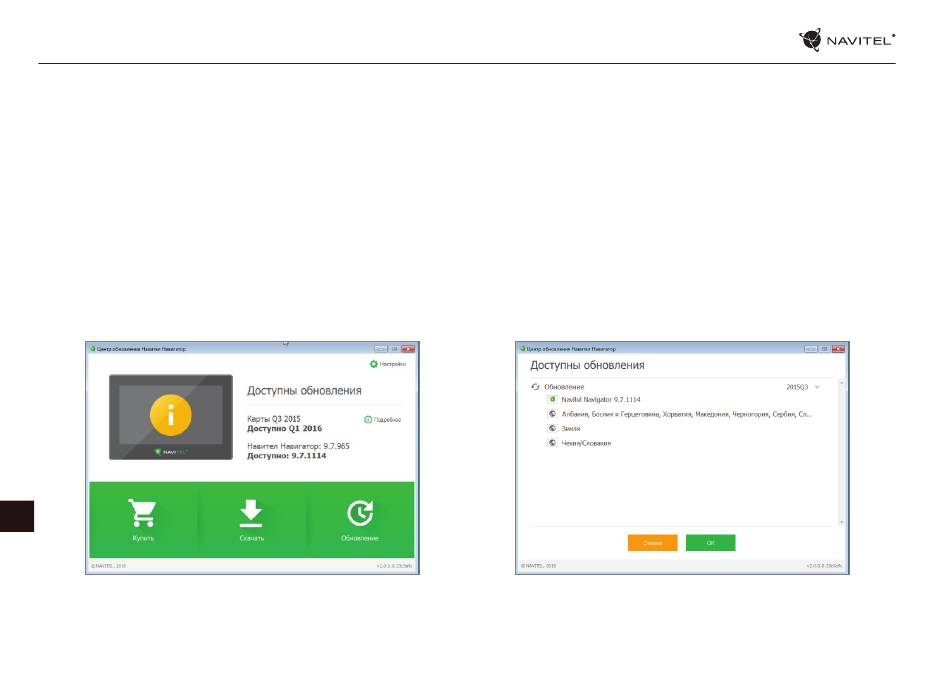
Task: Open Настройки via the green gear icon
Action: (374, 364)
